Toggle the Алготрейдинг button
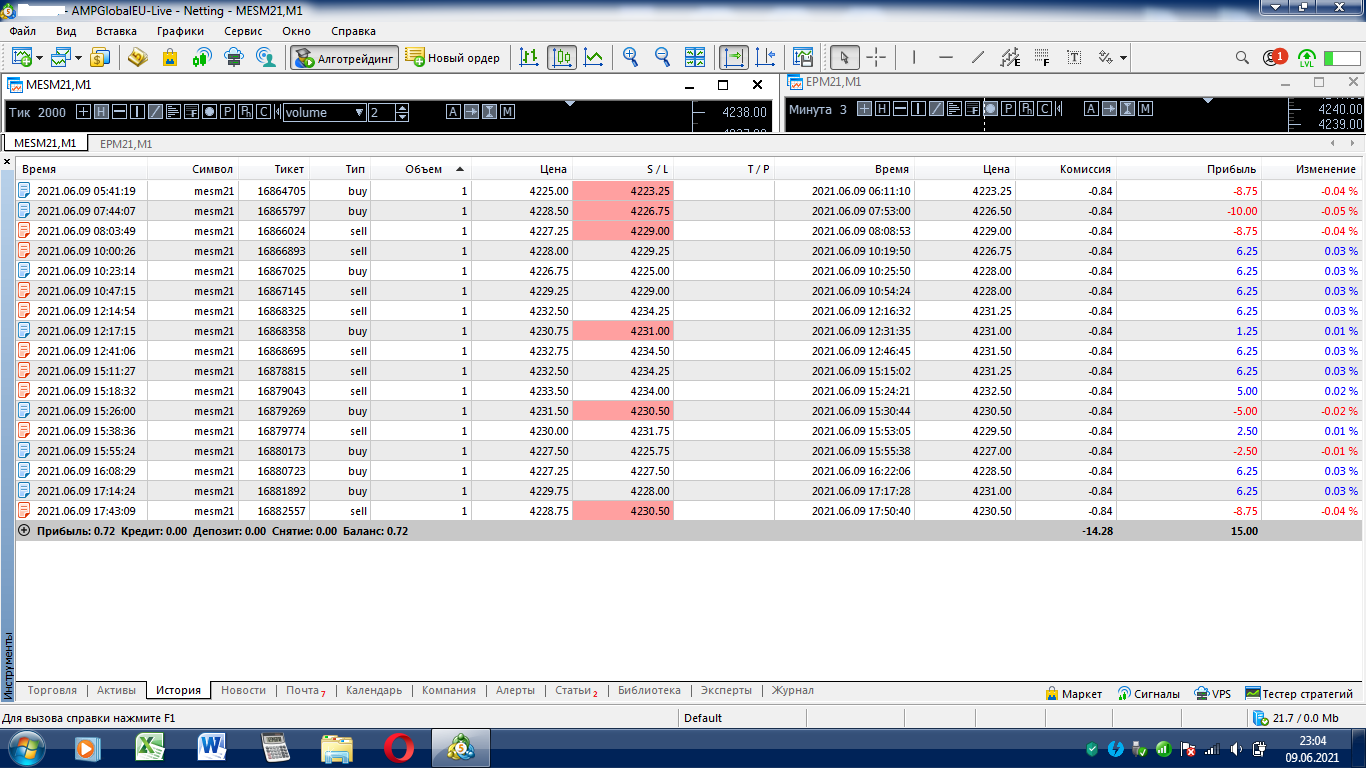1366x768 pixels. (345, 57)
